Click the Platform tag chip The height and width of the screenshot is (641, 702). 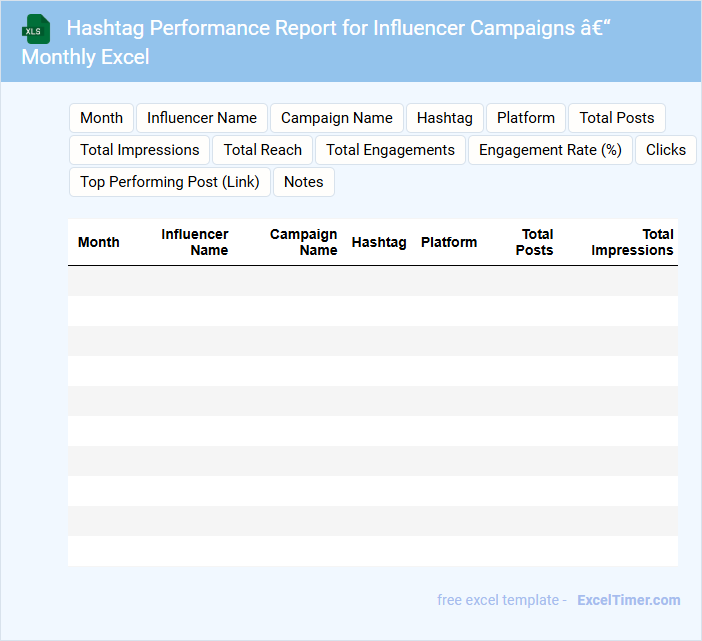pyautogui.click(x=526, y=118)
